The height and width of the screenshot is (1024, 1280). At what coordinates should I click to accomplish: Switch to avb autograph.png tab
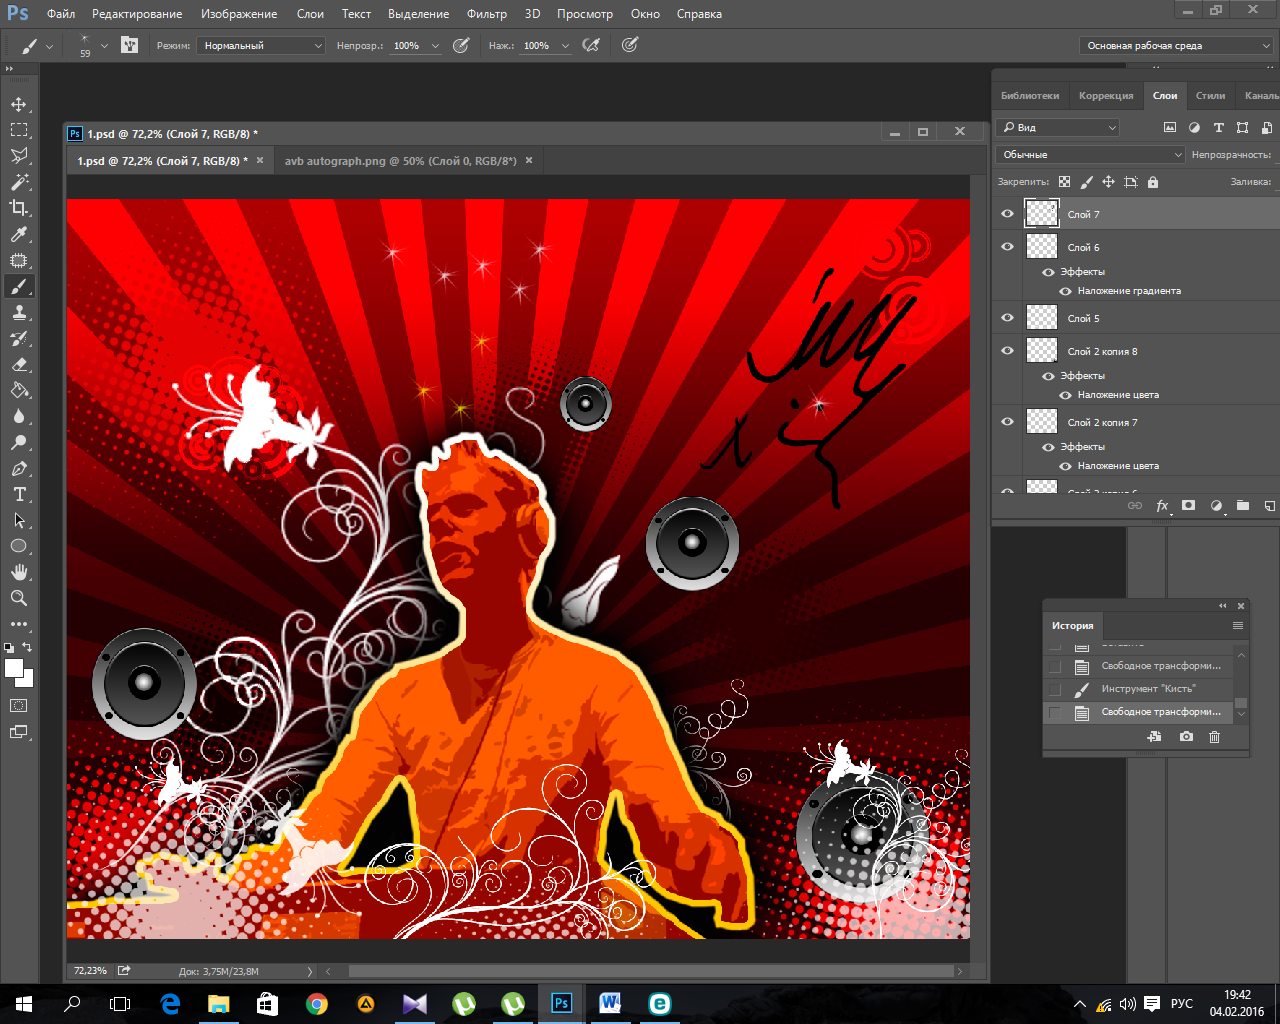point(401,160)
